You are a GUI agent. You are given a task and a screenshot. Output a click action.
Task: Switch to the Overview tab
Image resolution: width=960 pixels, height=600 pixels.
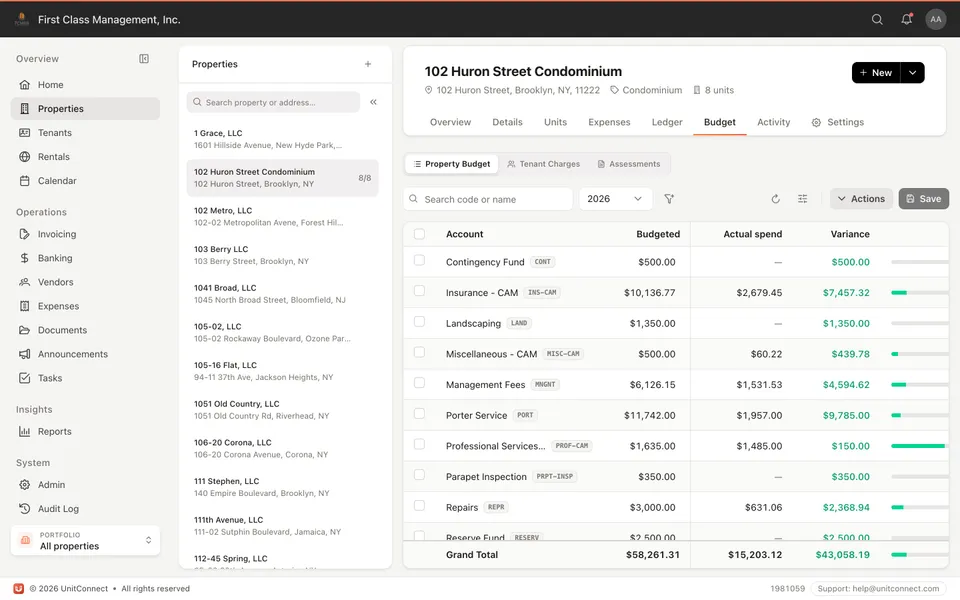coord(451,122)
